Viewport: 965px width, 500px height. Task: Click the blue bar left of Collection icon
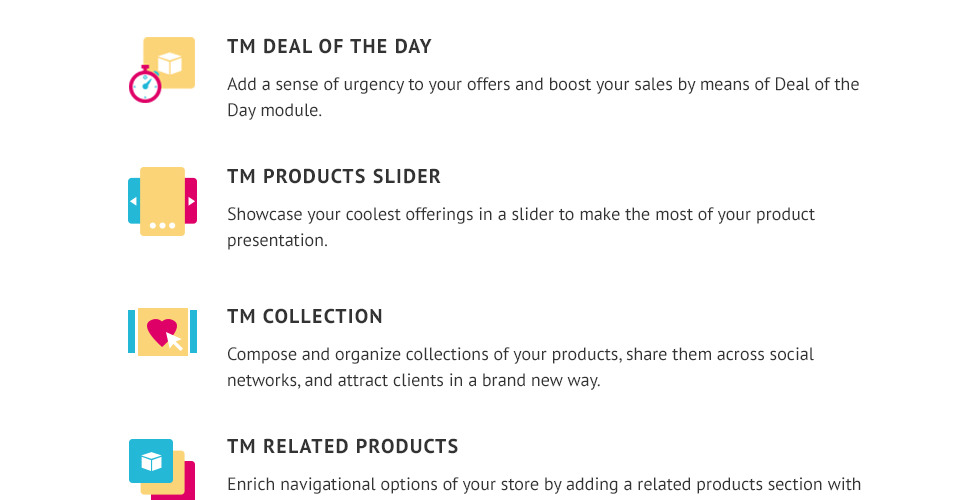131,332
